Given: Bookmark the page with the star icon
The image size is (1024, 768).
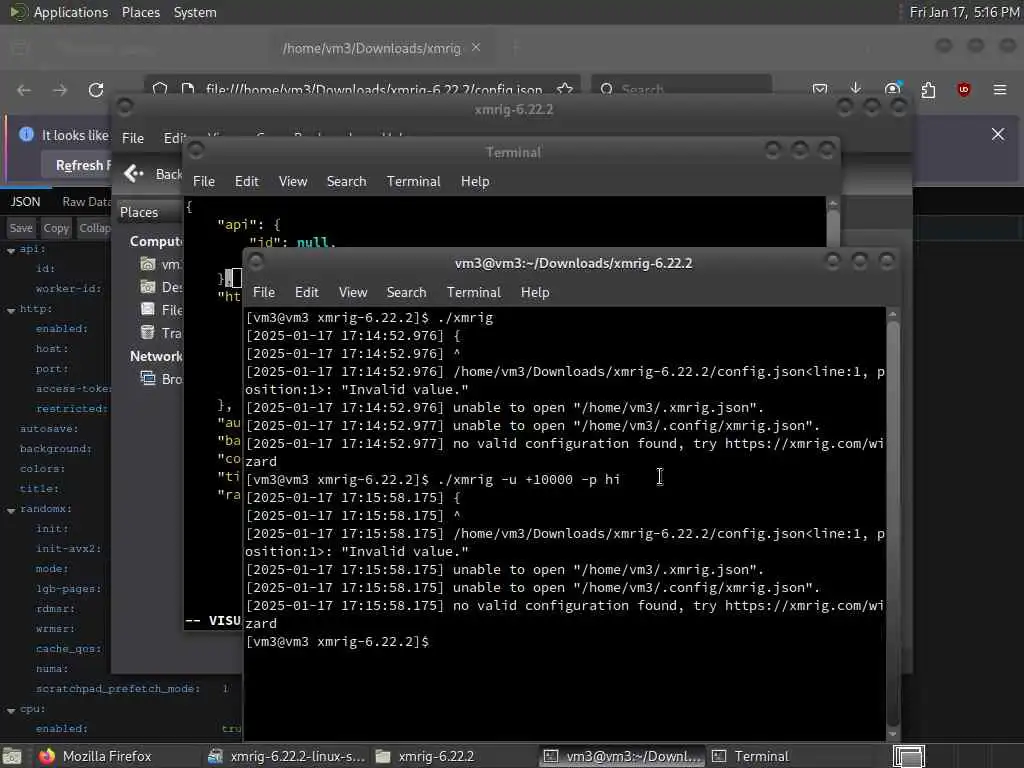Looking at the screenshot, I should 565,89.
